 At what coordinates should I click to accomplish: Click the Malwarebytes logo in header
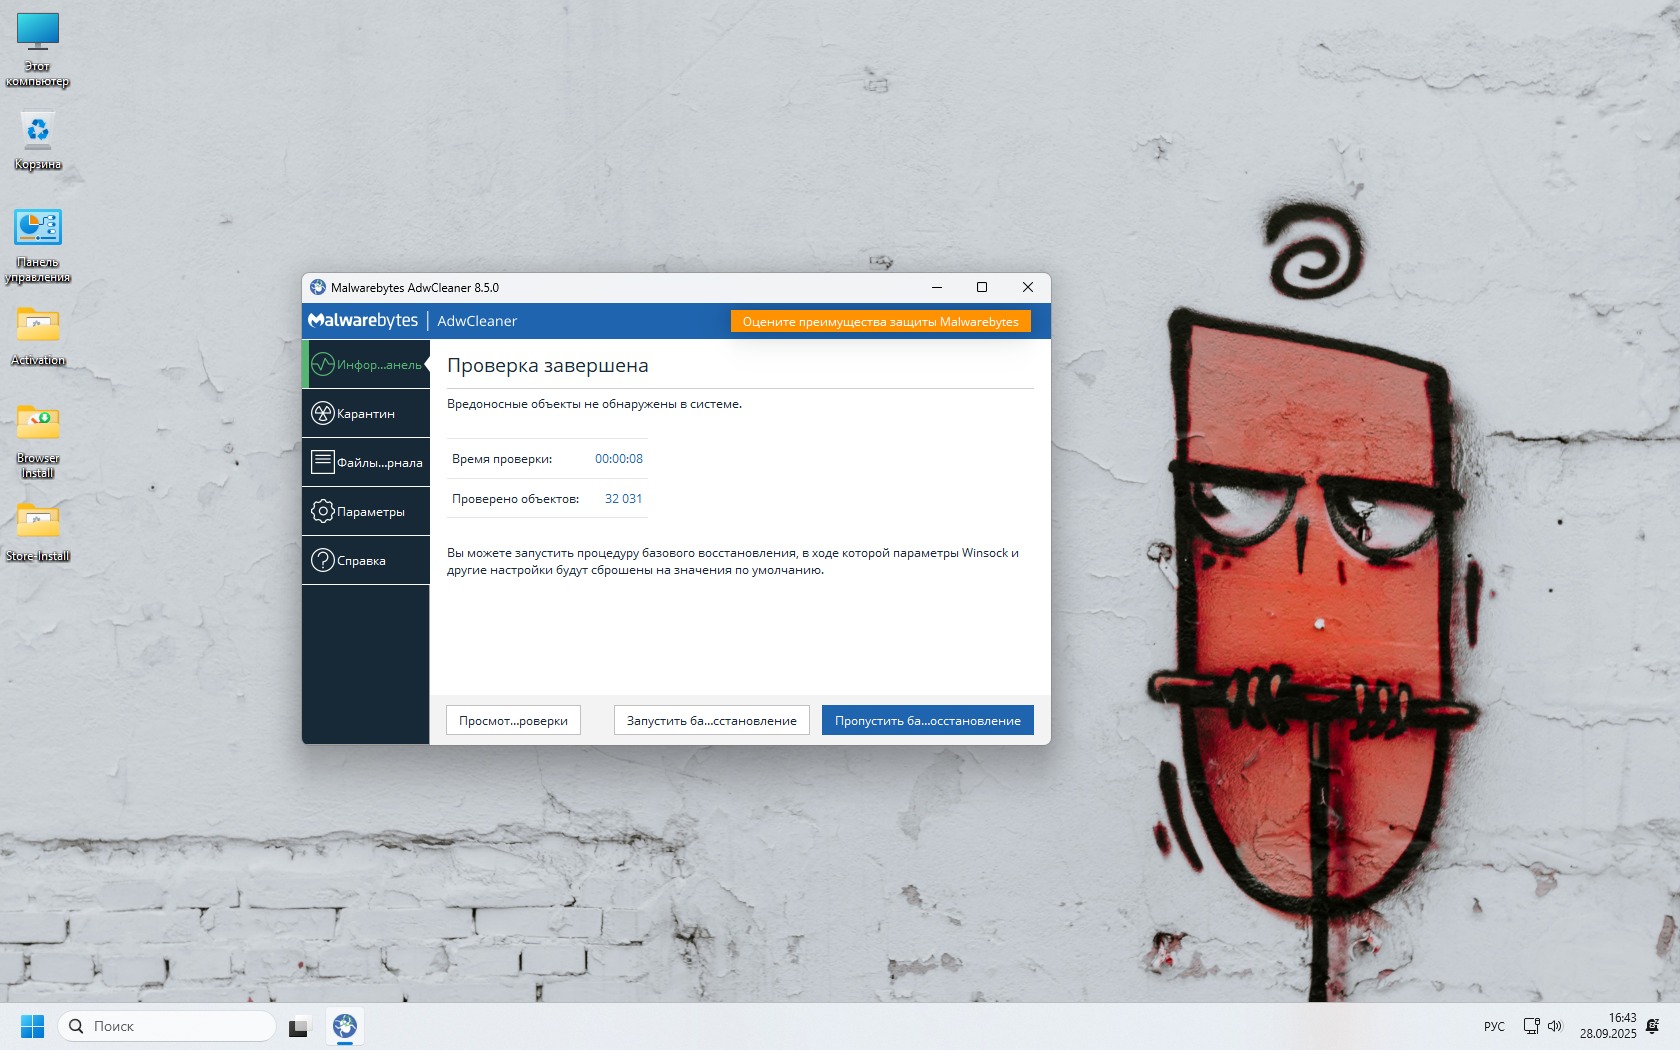point(363,321)
